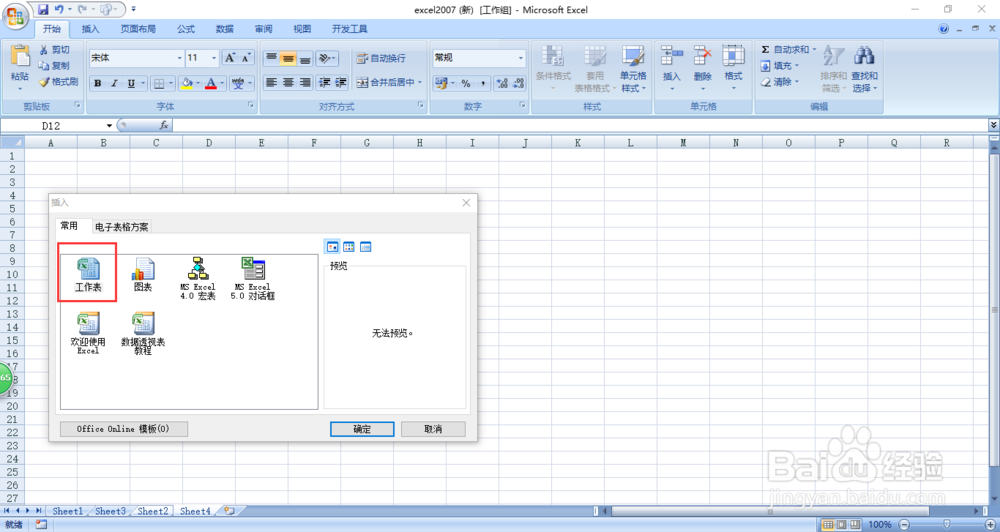Image resolution: width=1000 pixels, height=532 pixels.
Task: Switch to the 审阅 ribbon tab
Action: pyautogui.click(x=263, y=29)
